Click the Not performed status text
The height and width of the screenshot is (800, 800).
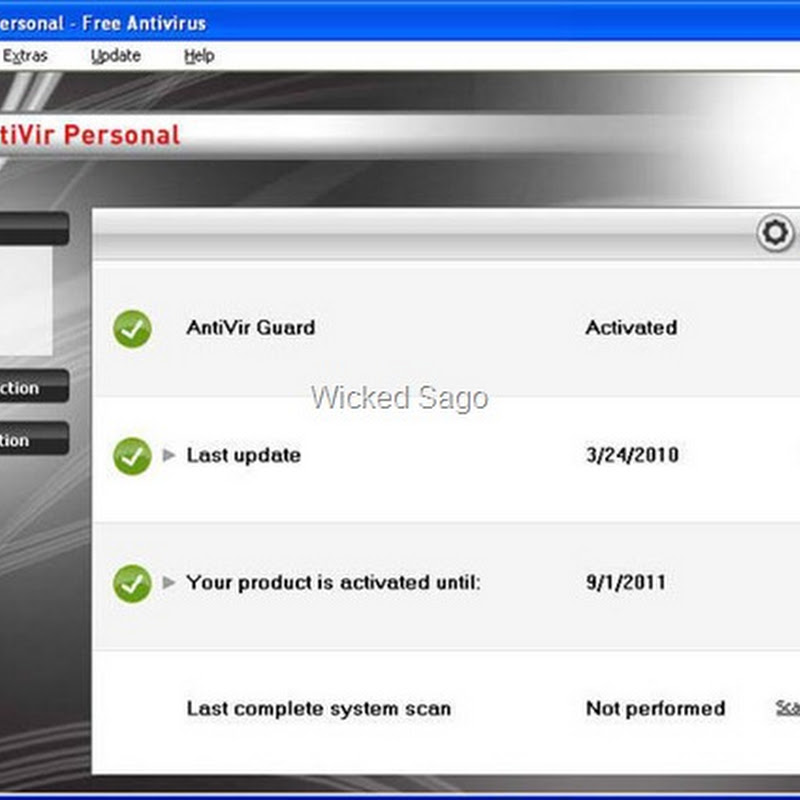pyautogui.click(x=656, y=708)
